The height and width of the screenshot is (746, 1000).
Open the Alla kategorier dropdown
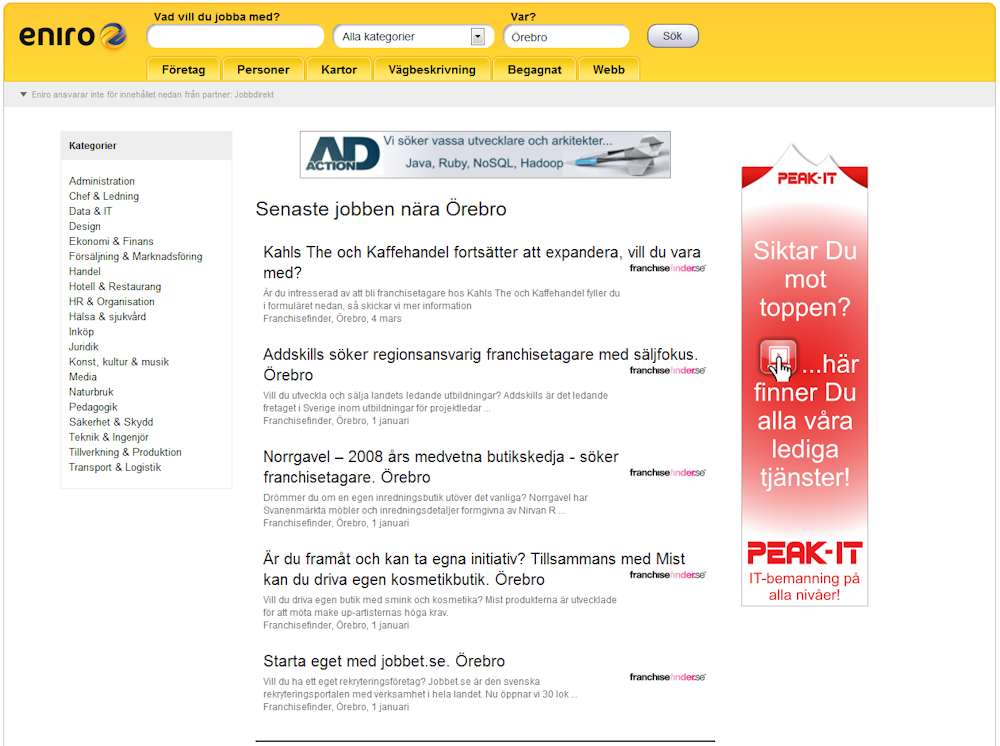coord(413,36)
